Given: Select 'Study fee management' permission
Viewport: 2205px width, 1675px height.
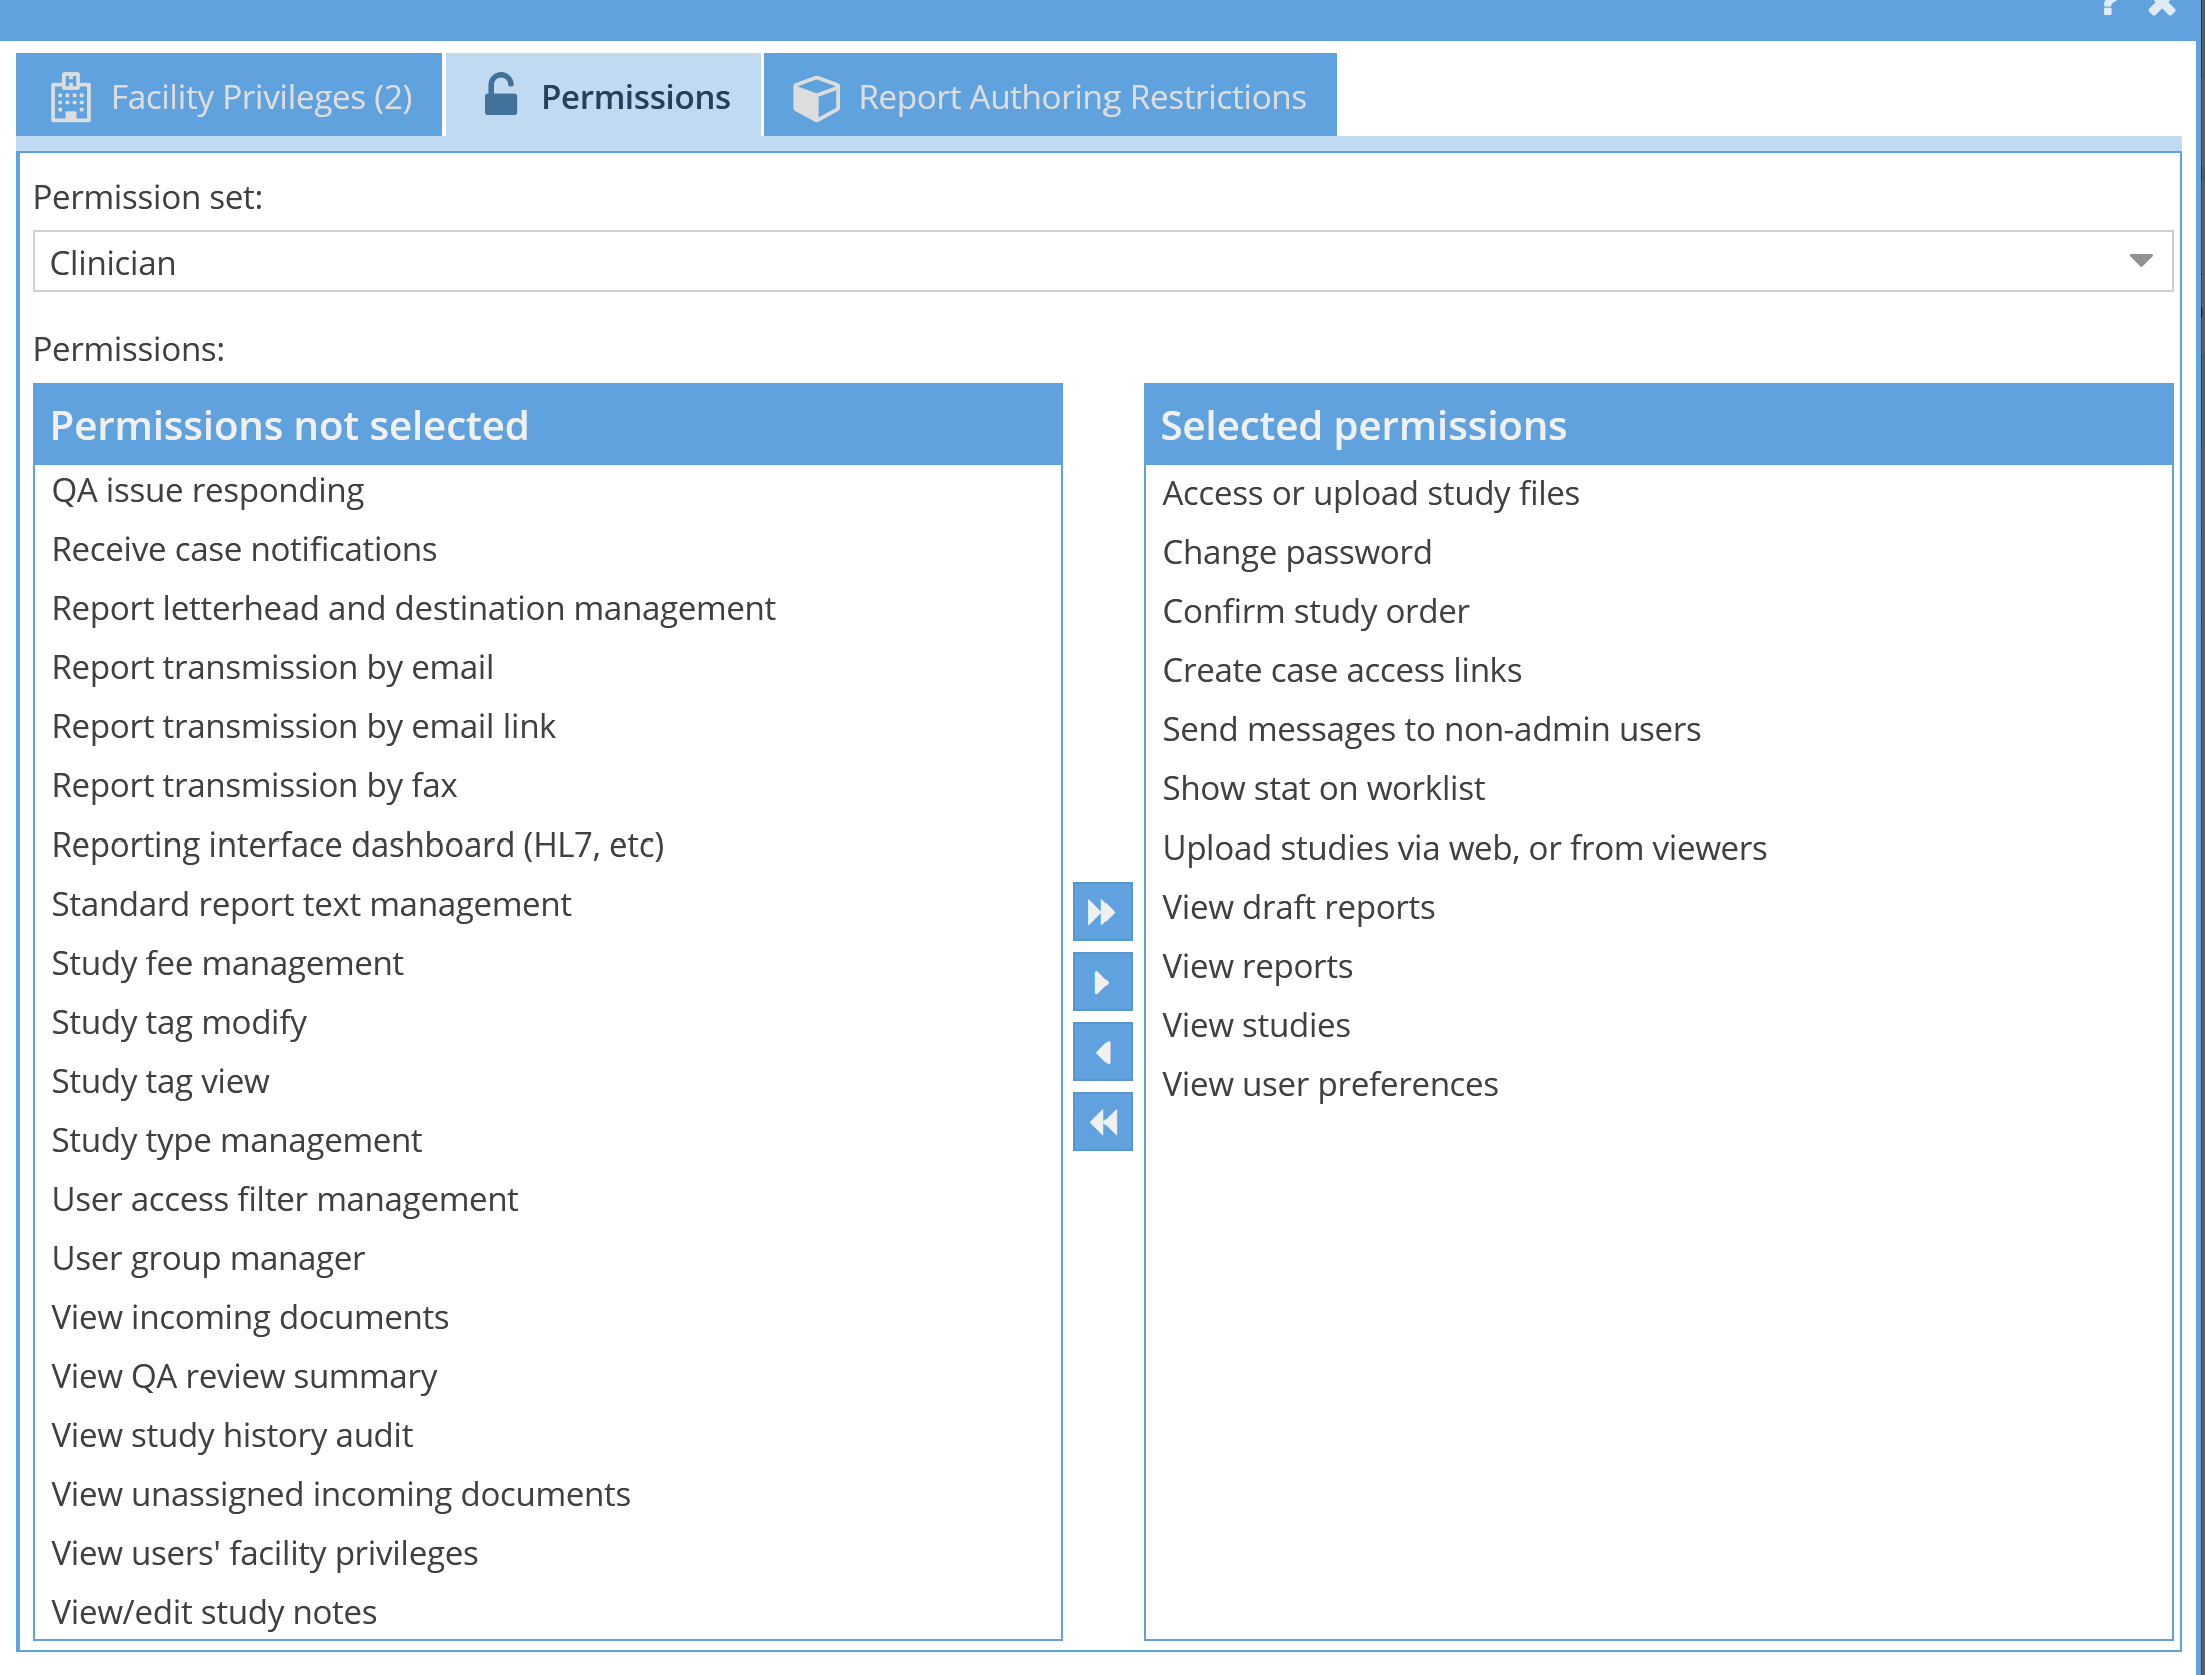Looking at the screenshot, I should 547,963.
